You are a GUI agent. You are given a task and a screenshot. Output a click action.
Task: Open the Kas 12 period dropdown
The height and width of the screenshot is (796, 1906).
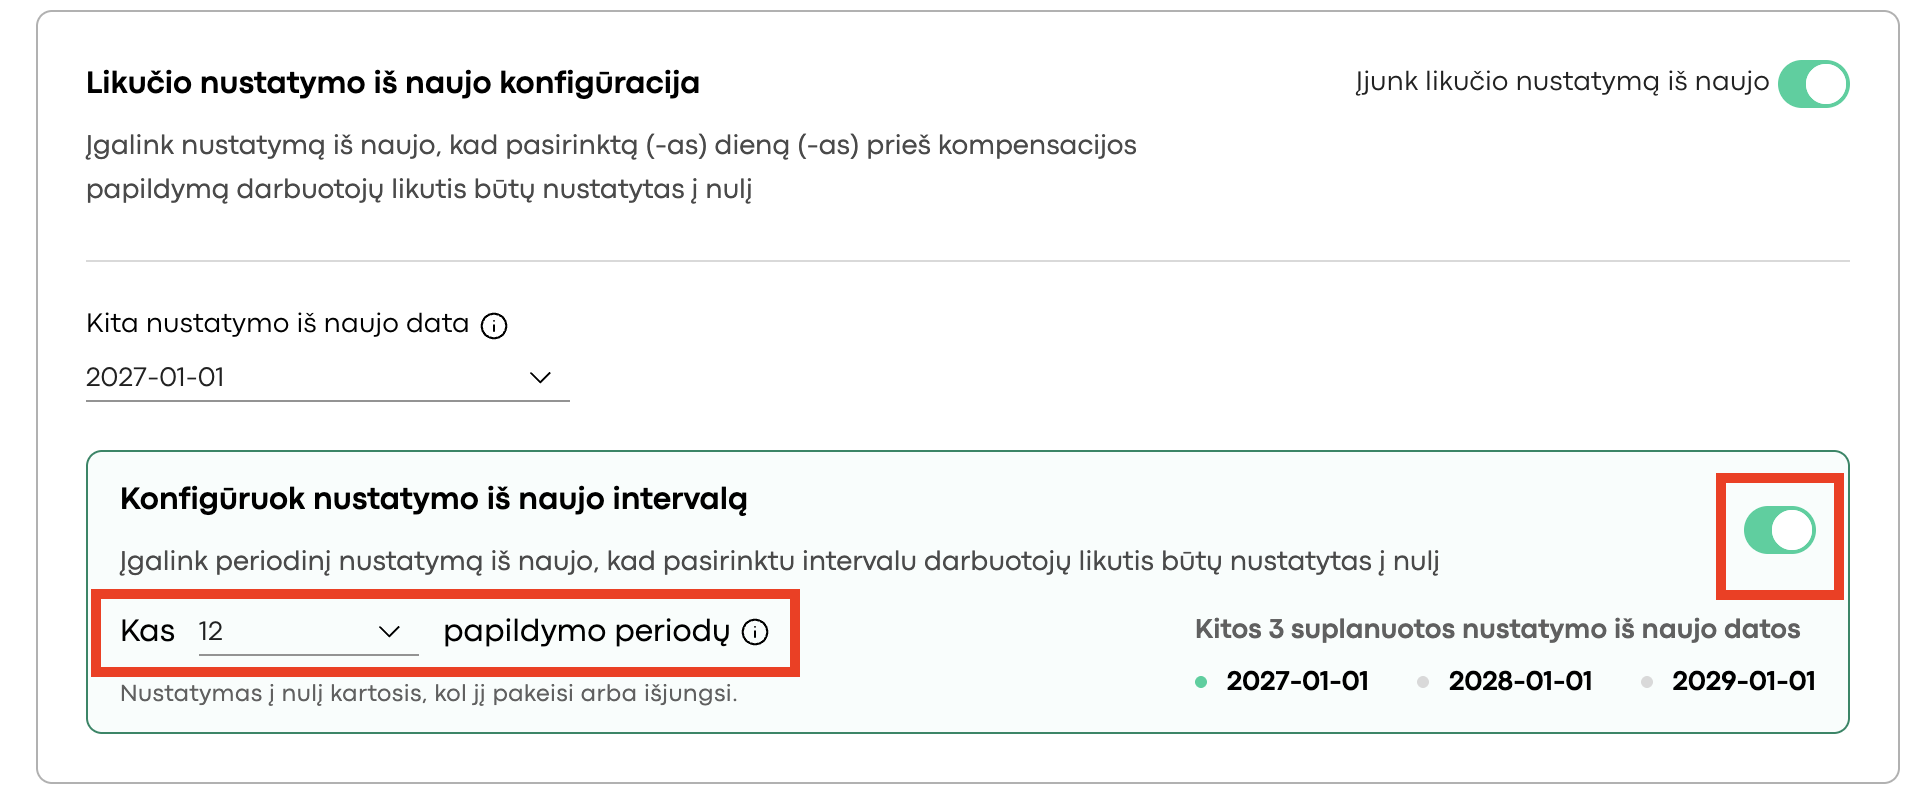pos(308,632)
